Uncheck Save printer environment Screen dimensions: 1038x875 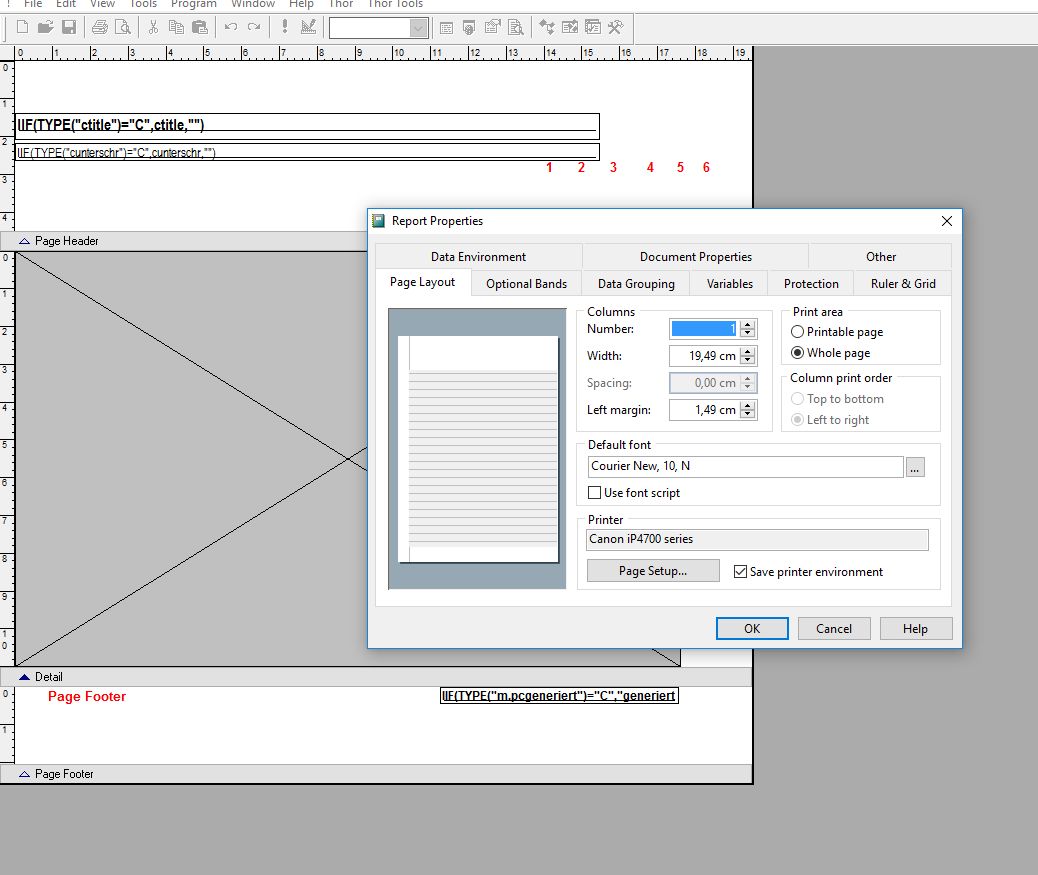pyautogui.click(x=740, y=572)
